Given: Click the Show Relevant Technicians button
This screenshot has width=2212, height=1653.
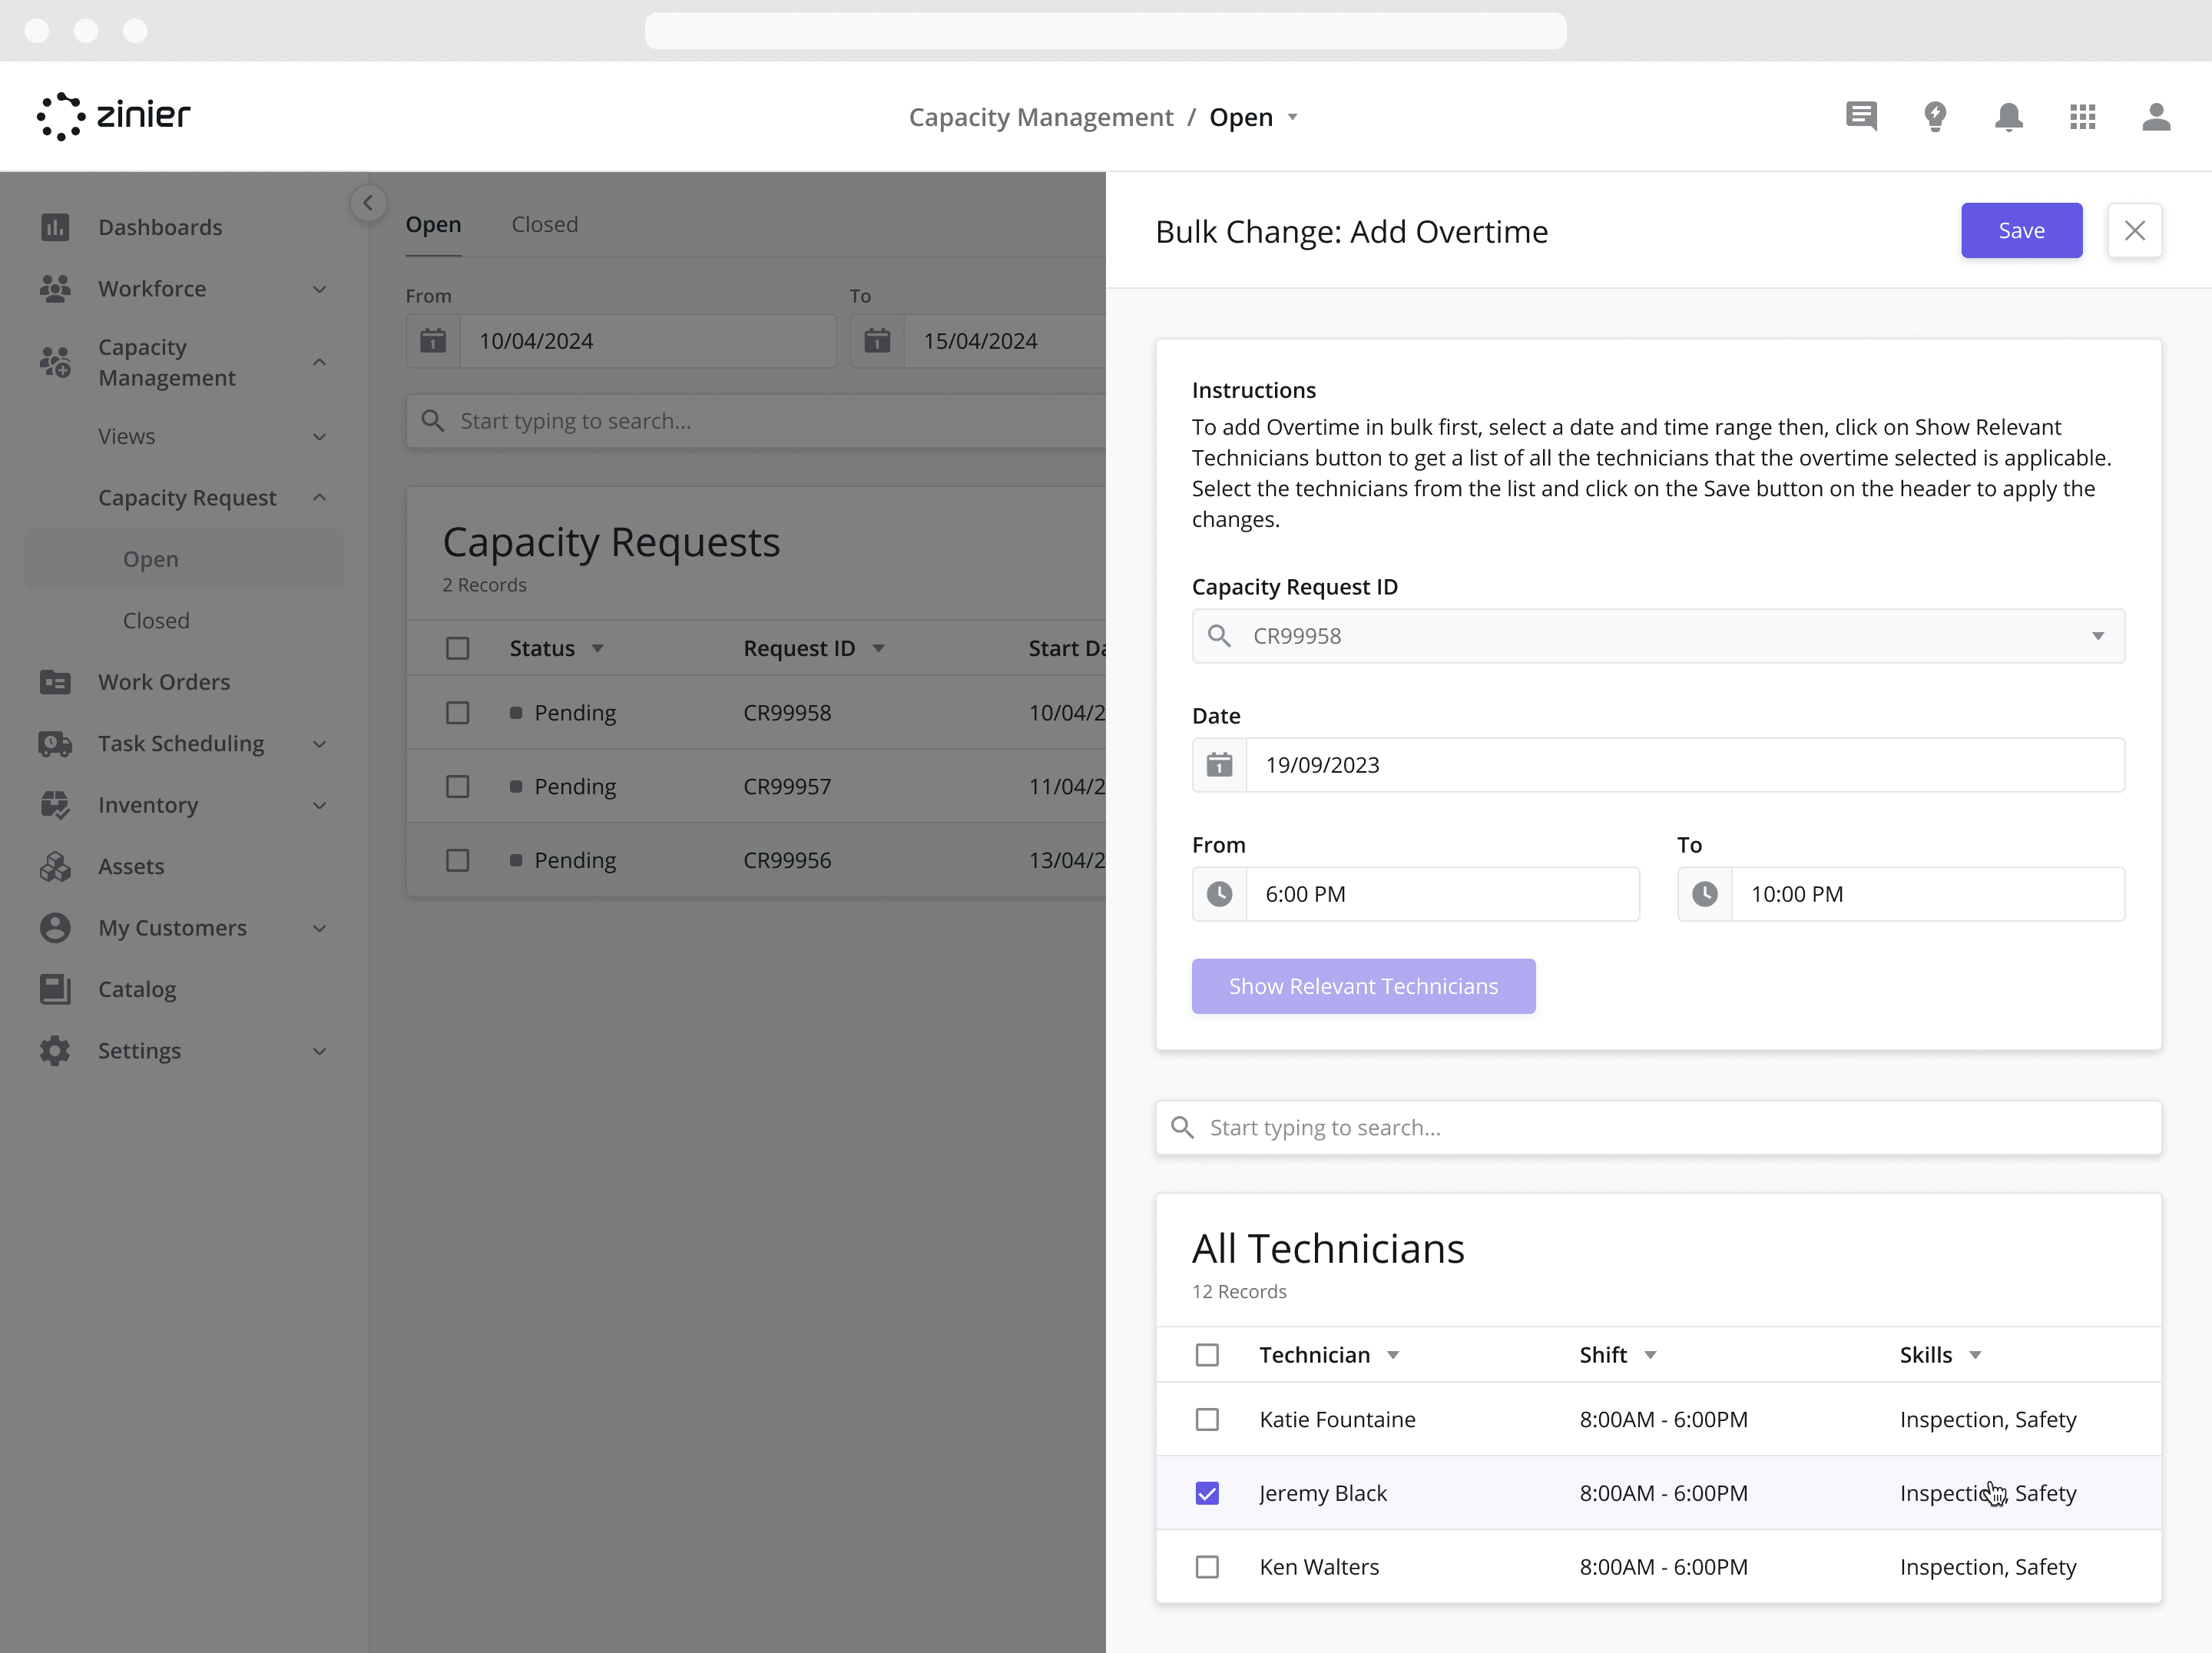Looking at the screenshot, I should 1363,986.
